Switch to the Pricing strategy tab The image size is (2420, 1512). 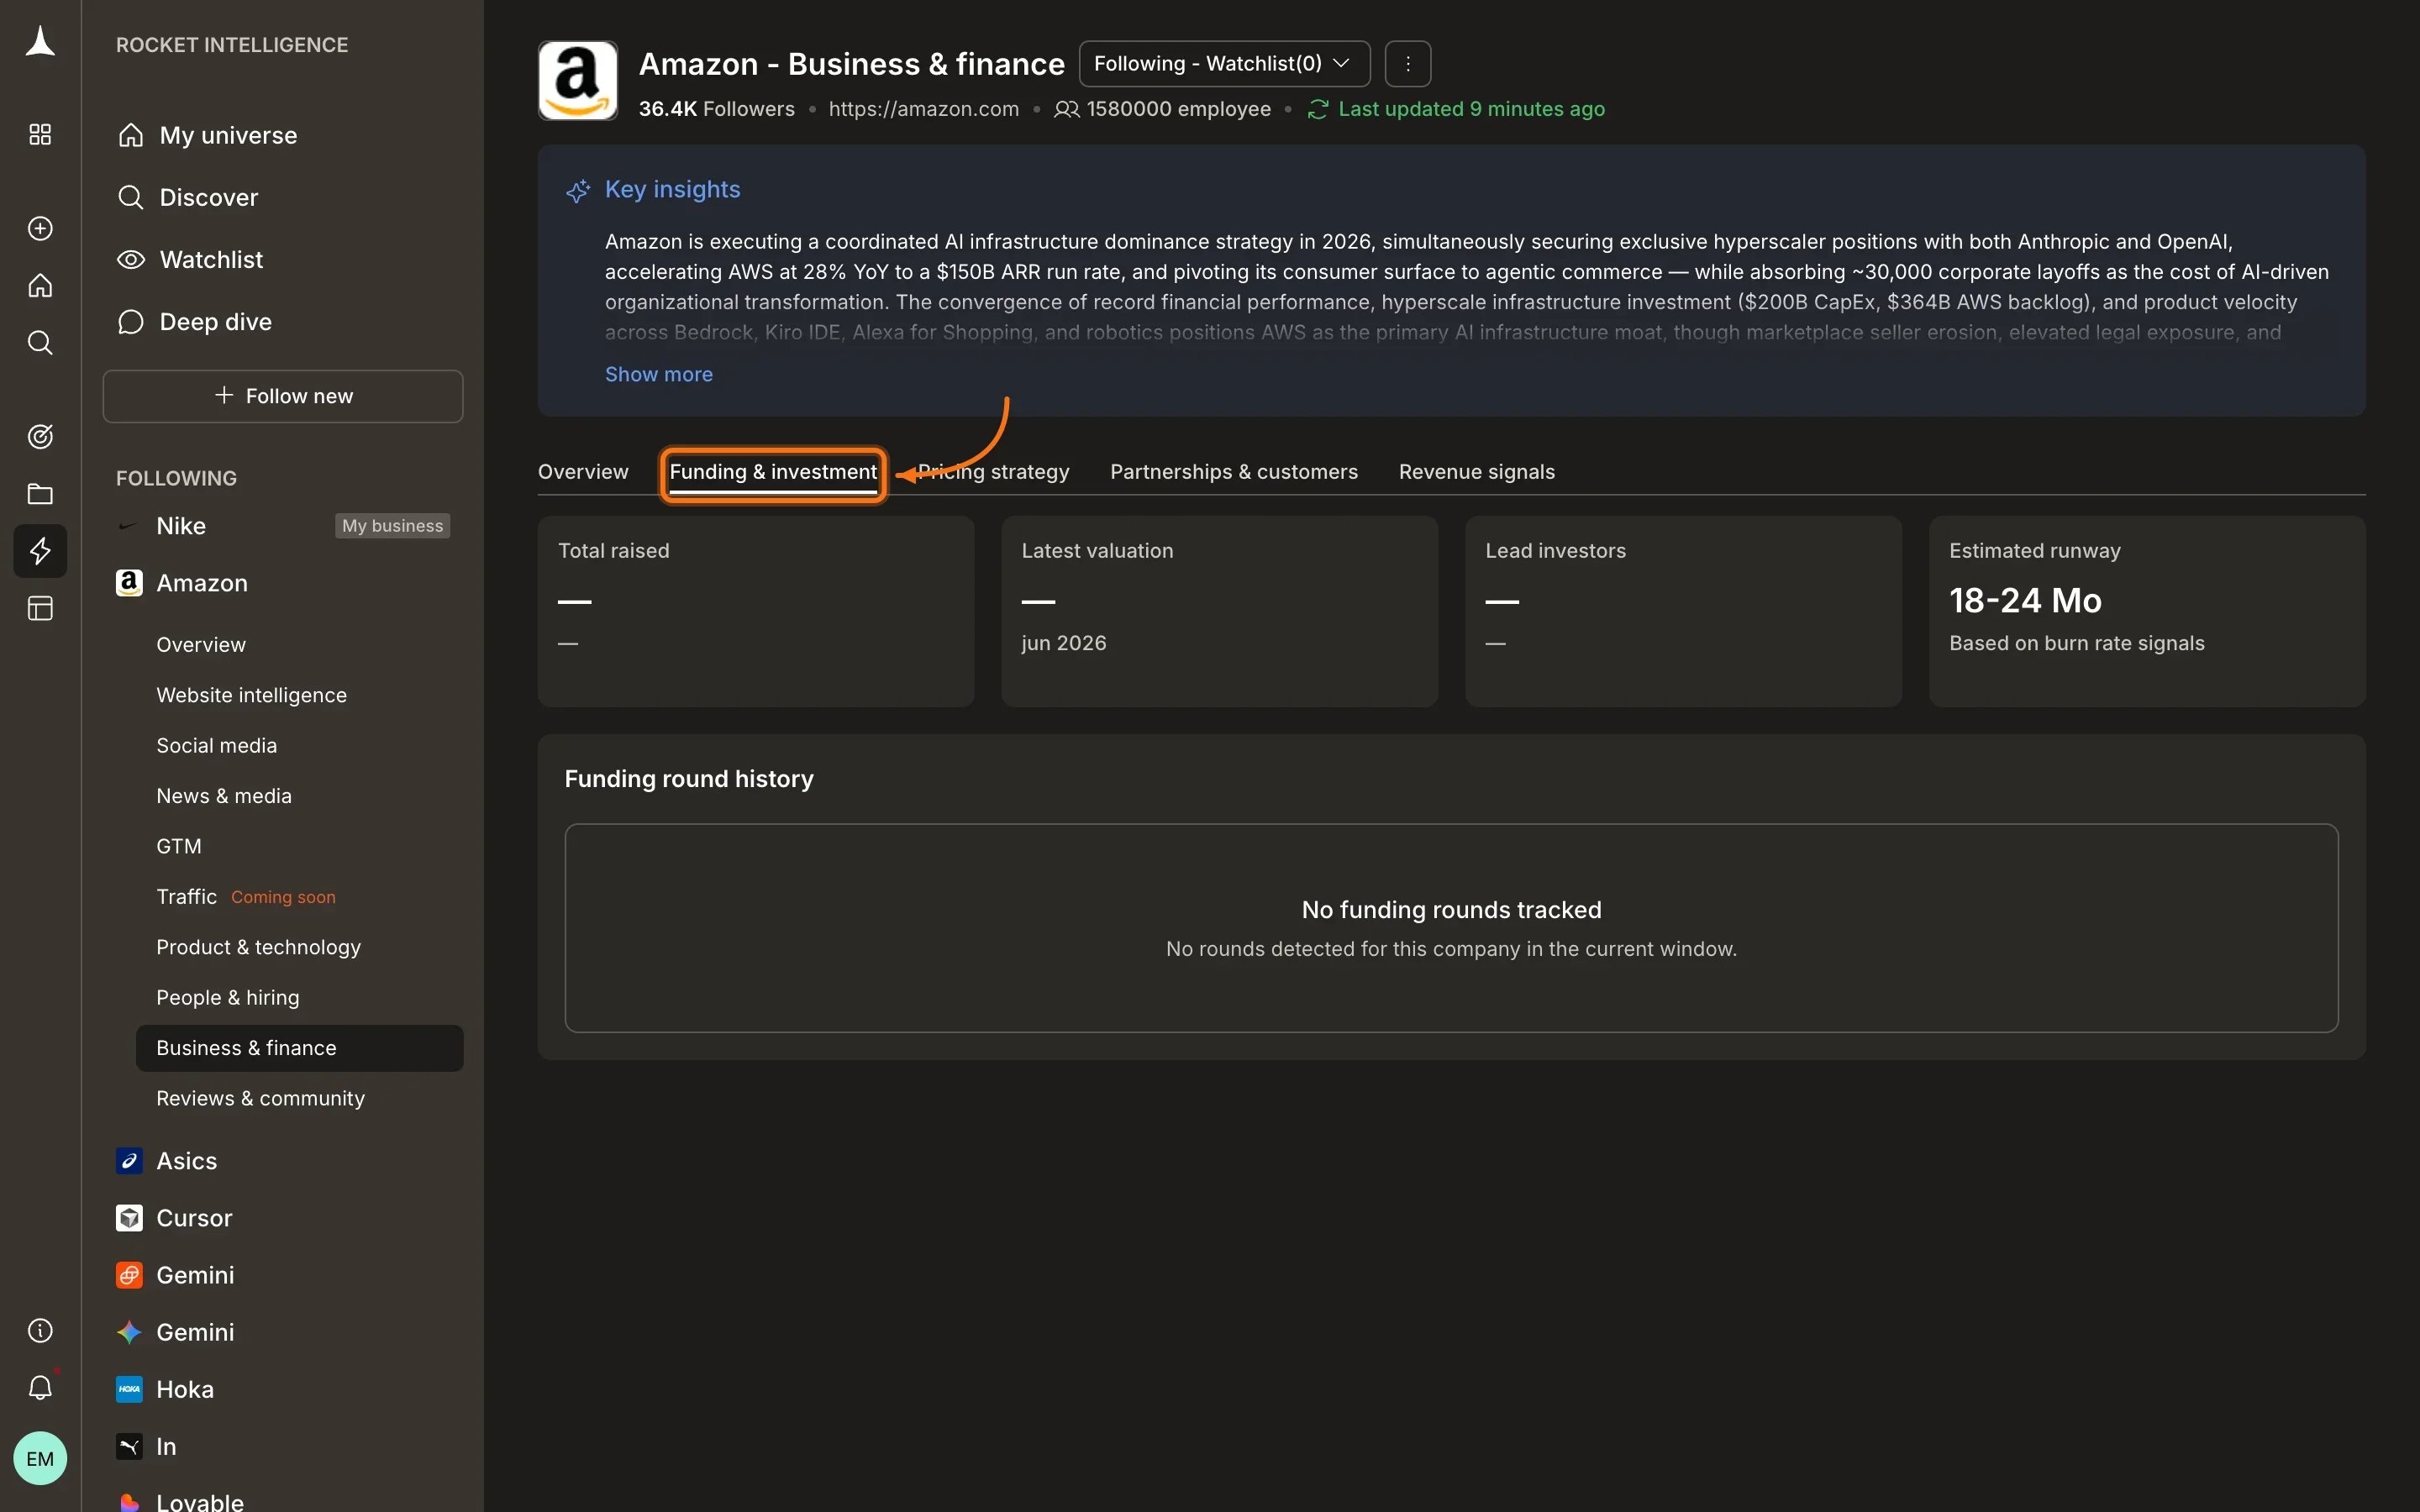[x=993, y=472]
